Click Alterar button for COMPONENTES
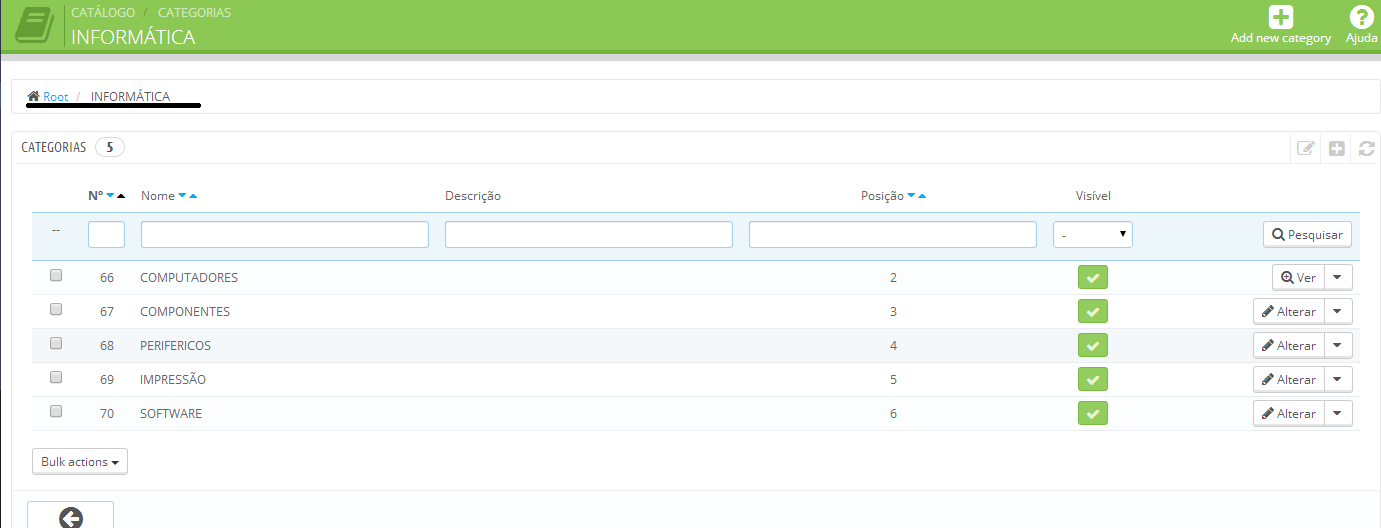The image size is (1381, 528). 1289,312
